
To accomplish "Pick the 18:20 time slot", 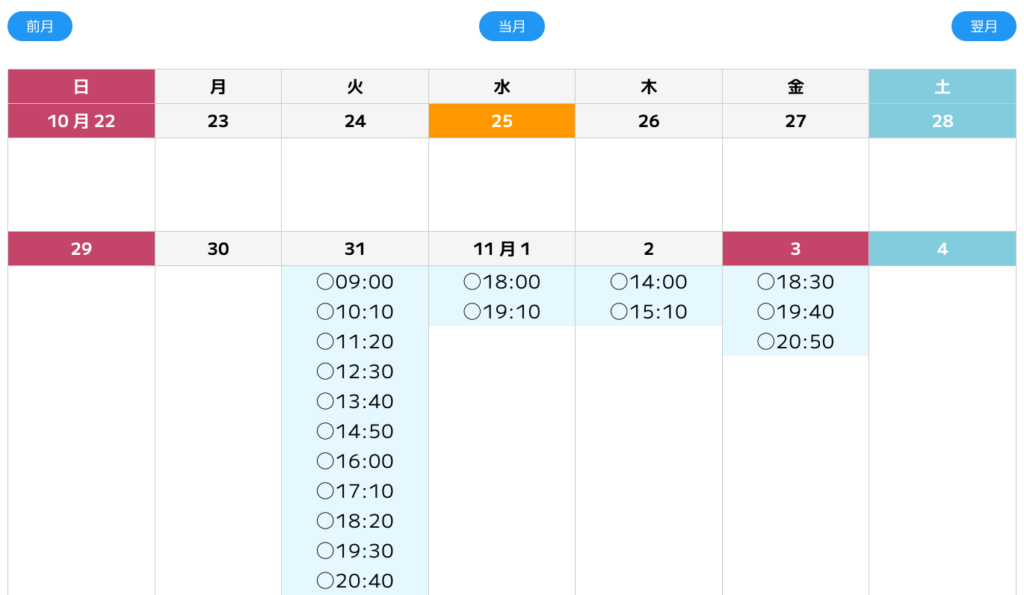I will tap(355, 521).
